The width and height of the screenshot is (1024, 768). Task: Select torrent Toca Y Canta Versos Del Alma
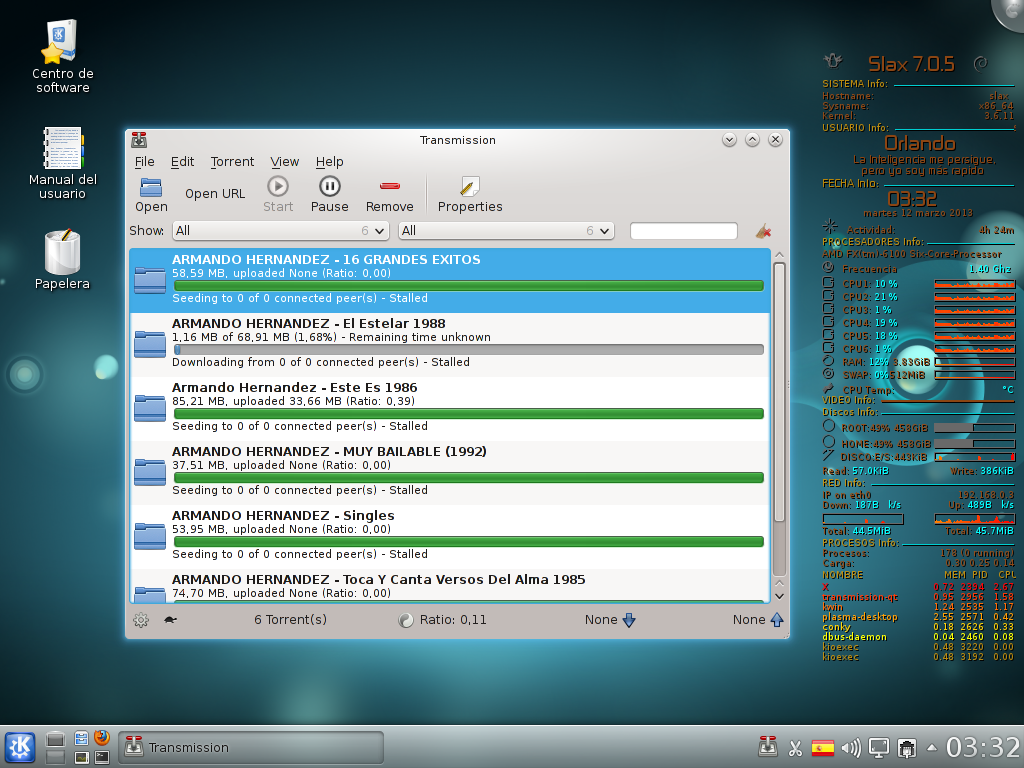450,586
